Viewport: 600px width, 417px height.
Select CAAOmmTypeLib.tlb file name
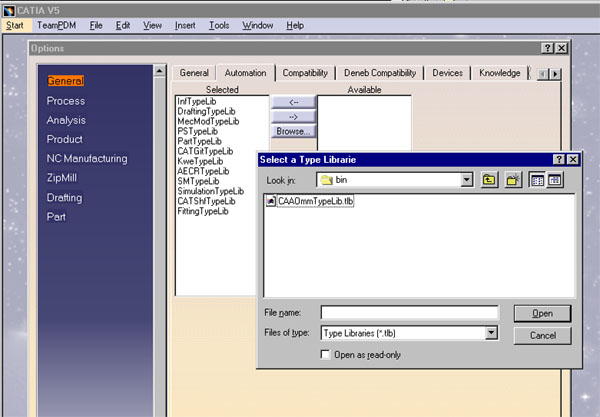(x=315, y=201)
